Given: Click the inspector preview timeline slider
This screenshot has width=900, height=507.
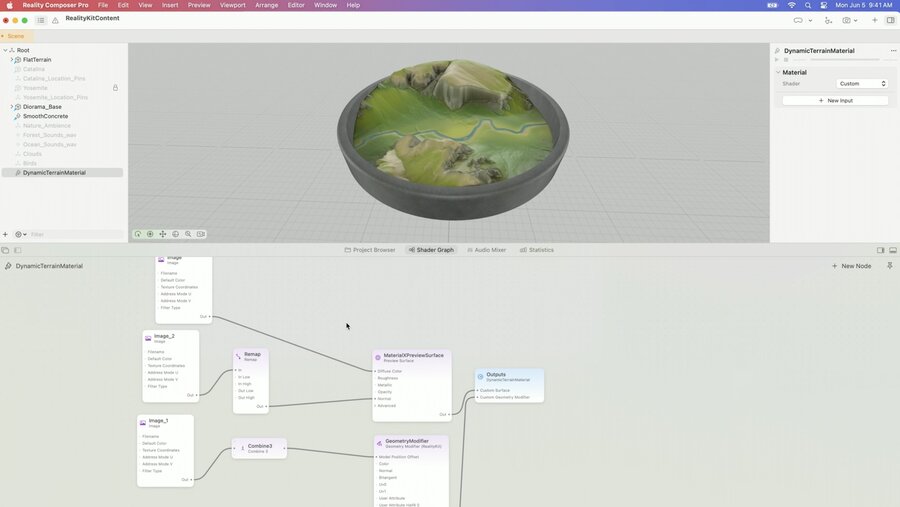Looking at the screenshot, I should (x=844, y=60).
